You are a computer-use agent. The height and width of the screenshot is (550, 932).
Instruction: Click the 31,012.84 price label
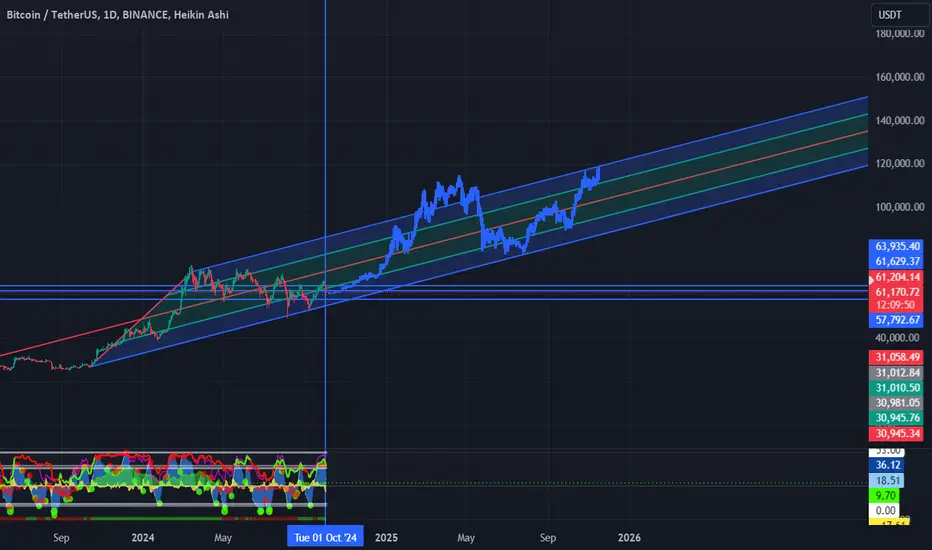coord(896,373)
